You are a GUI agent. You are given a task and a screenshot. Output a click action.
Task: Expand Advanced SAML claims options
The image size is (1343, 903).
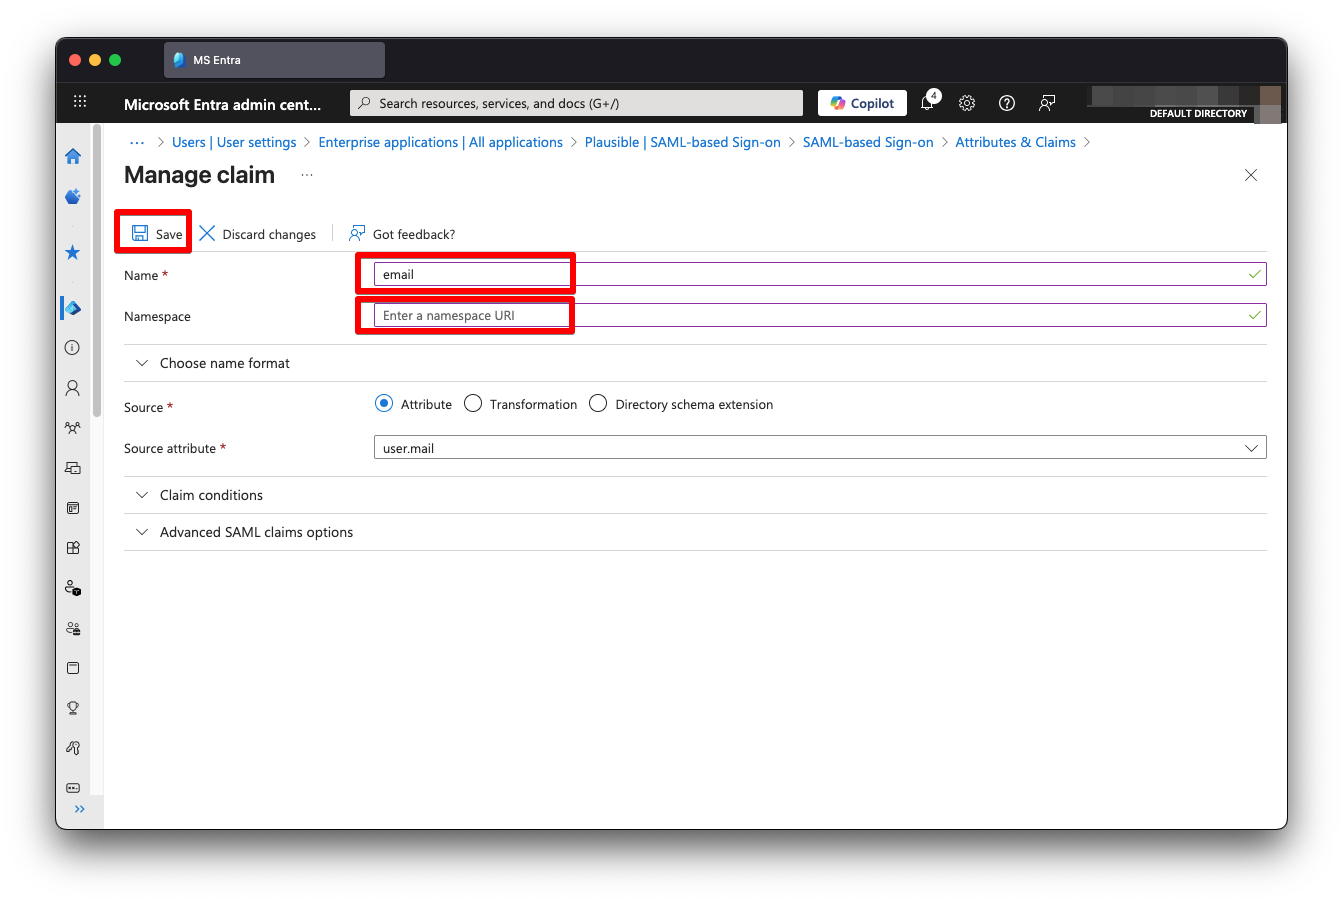click(256, 532)
